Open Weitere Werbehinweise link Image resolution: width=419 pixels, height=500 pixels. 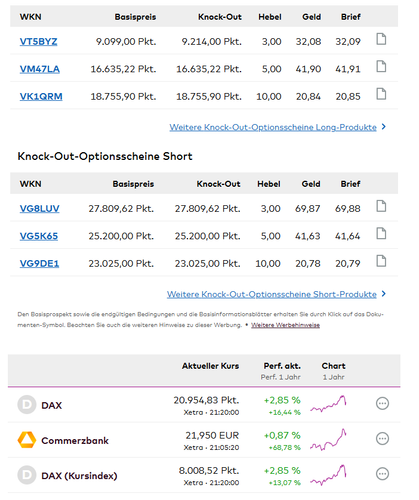(285, 325)
